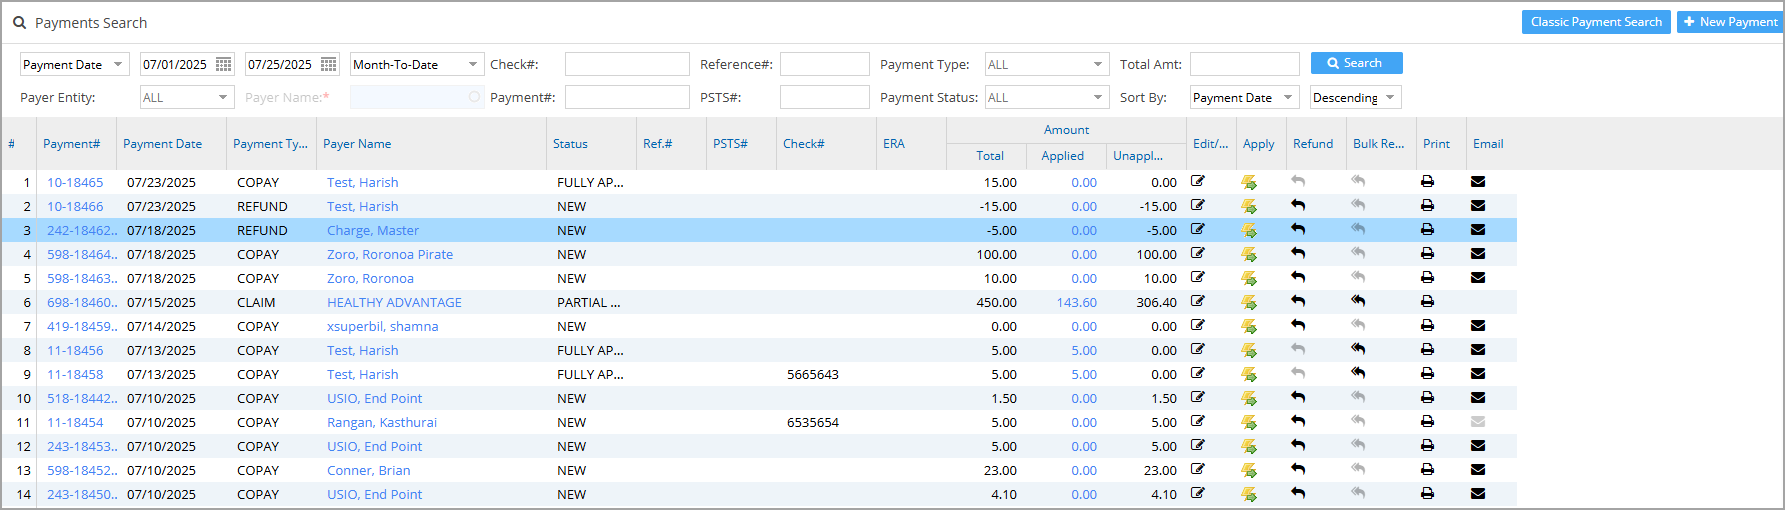Screen dimensions: 1785x510
Task: Sort by the Total amount column header
Action: (x=990, y=156)
